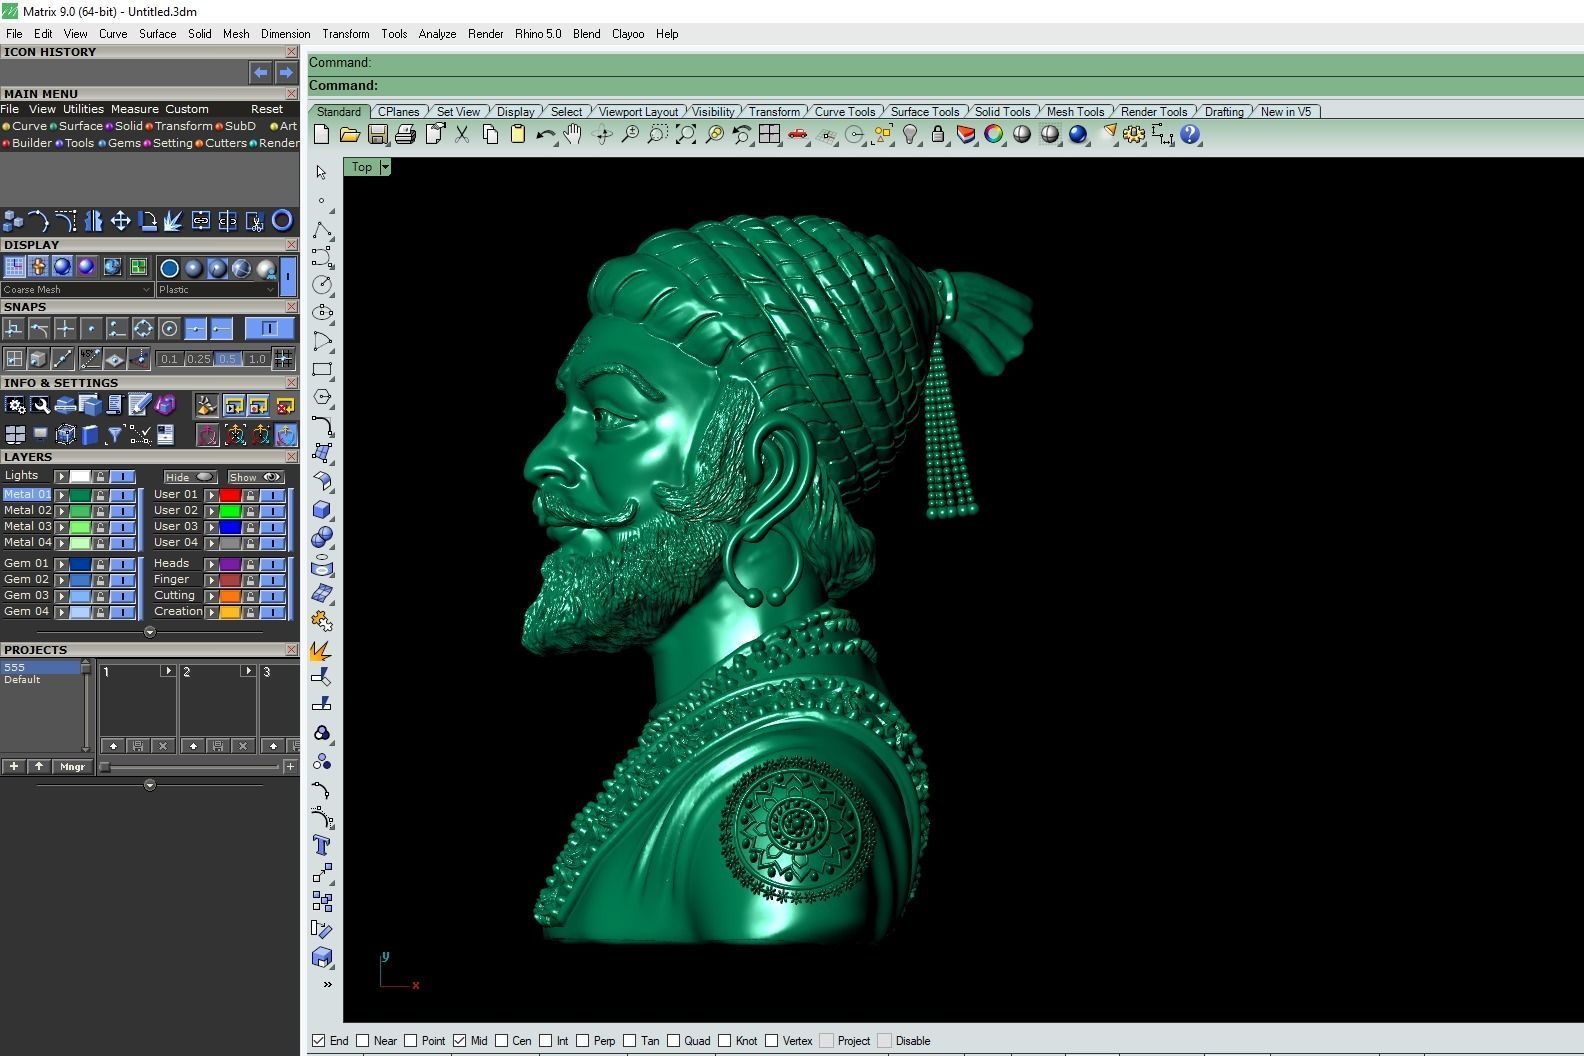Switch to the Render Tools tab

1154,112
